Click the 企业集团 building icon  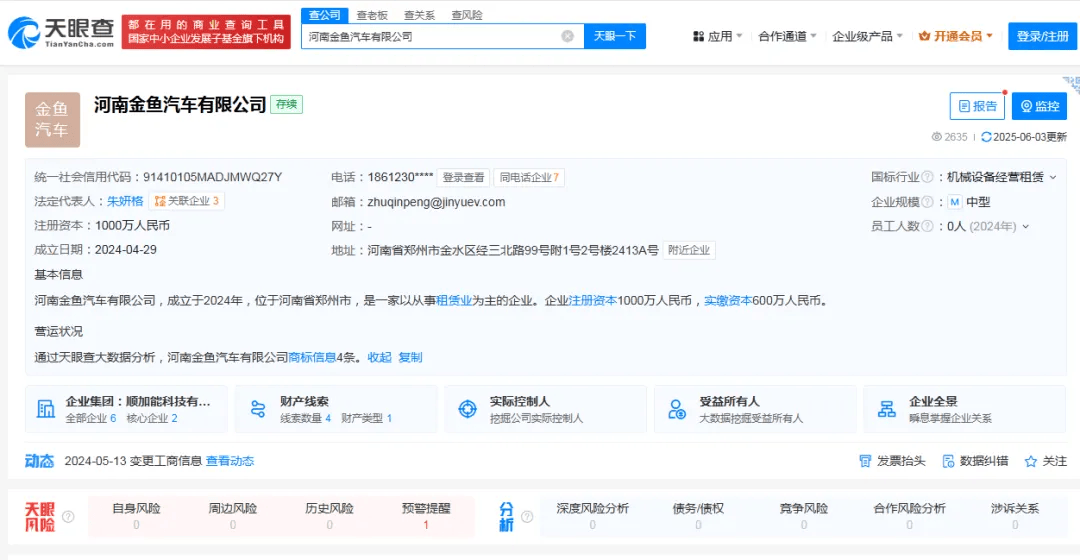tap(45, 409)
